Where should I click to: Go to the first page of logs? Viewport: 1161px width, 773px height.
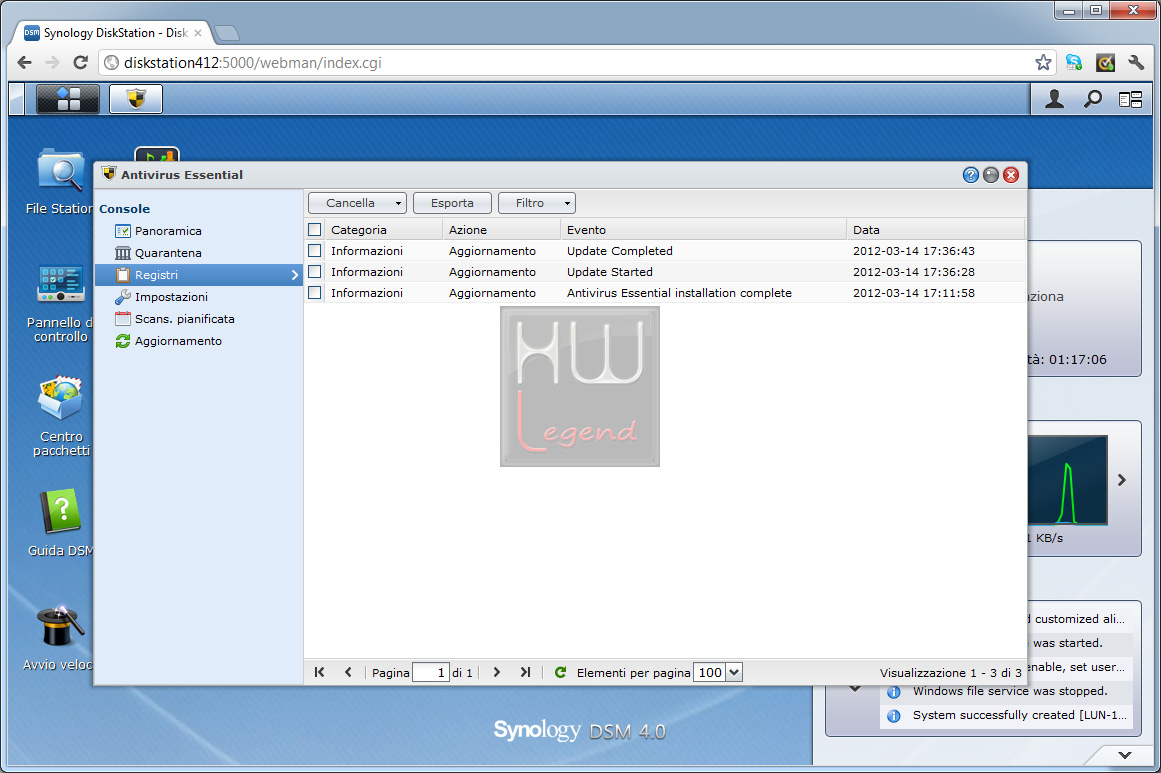click(319, 672)
